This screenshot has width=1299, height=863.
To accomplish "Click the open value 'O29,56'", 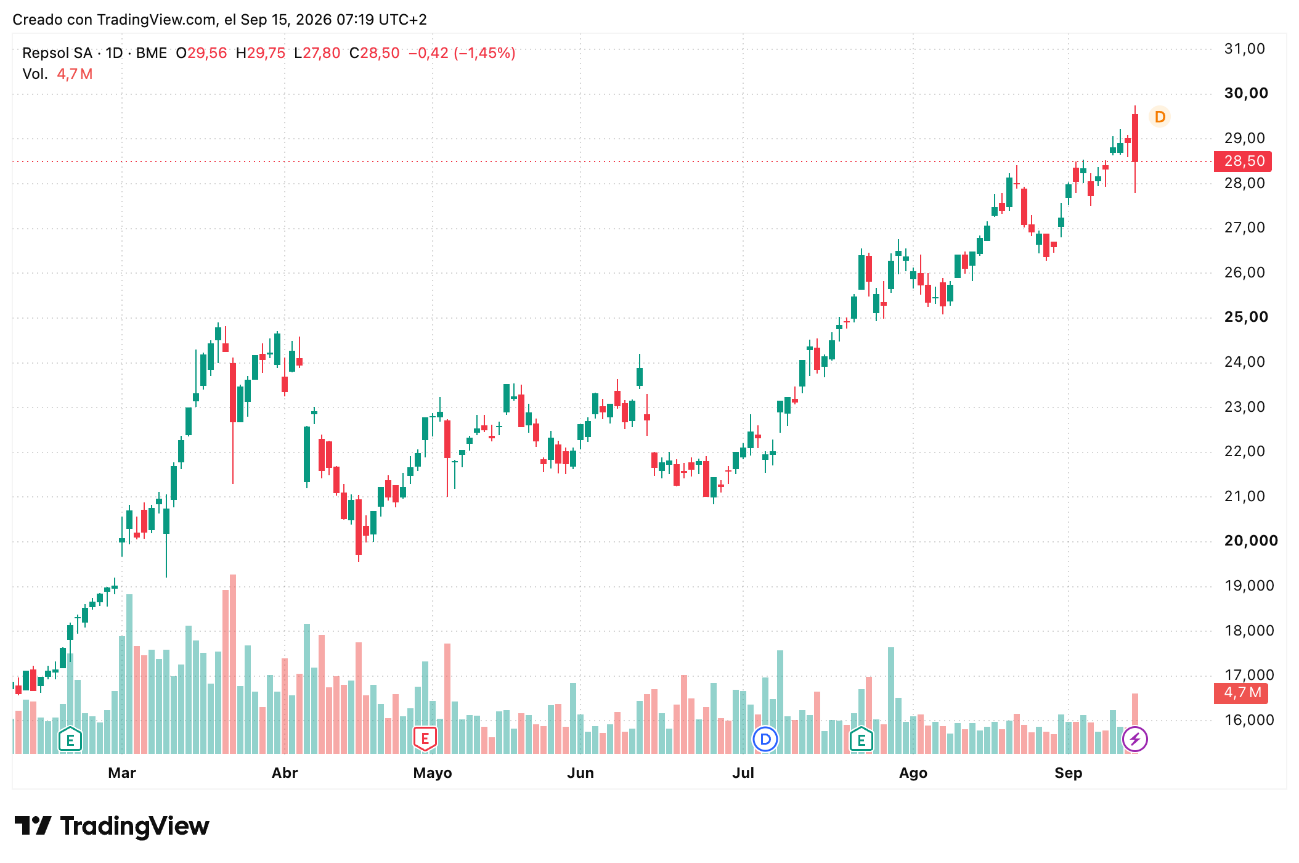I will coord(201,53).
